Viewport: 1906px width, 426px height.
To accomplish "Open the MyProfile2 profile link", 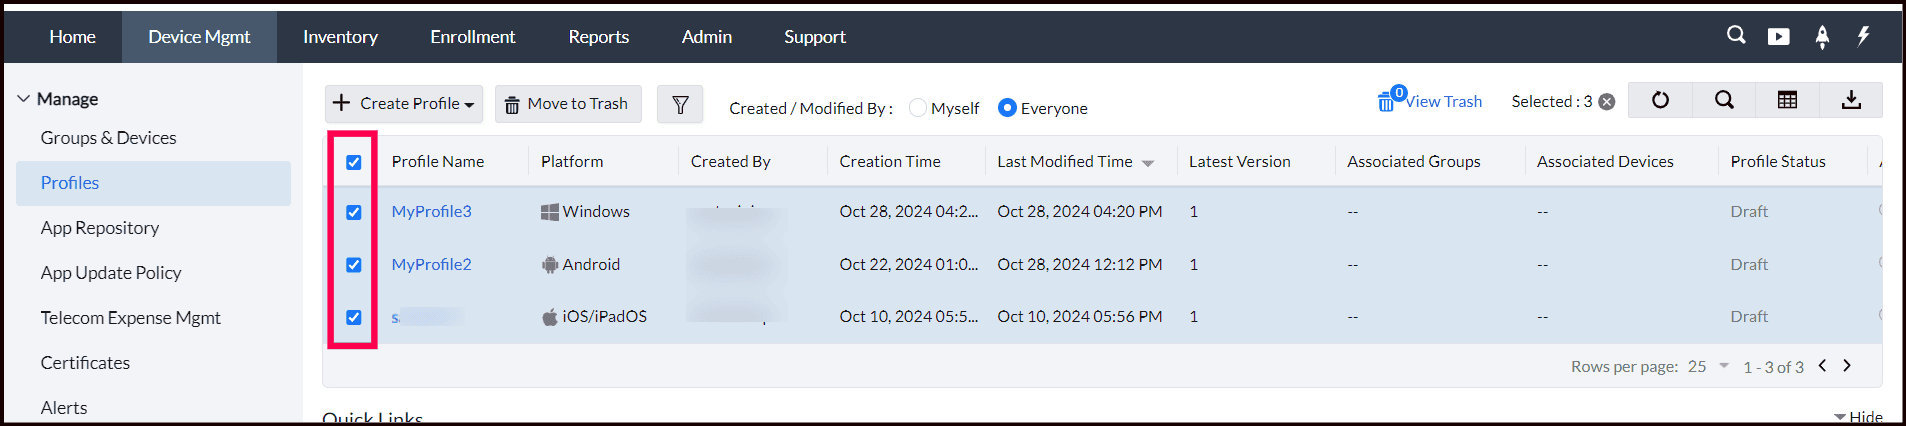I will tap(431, 264).
